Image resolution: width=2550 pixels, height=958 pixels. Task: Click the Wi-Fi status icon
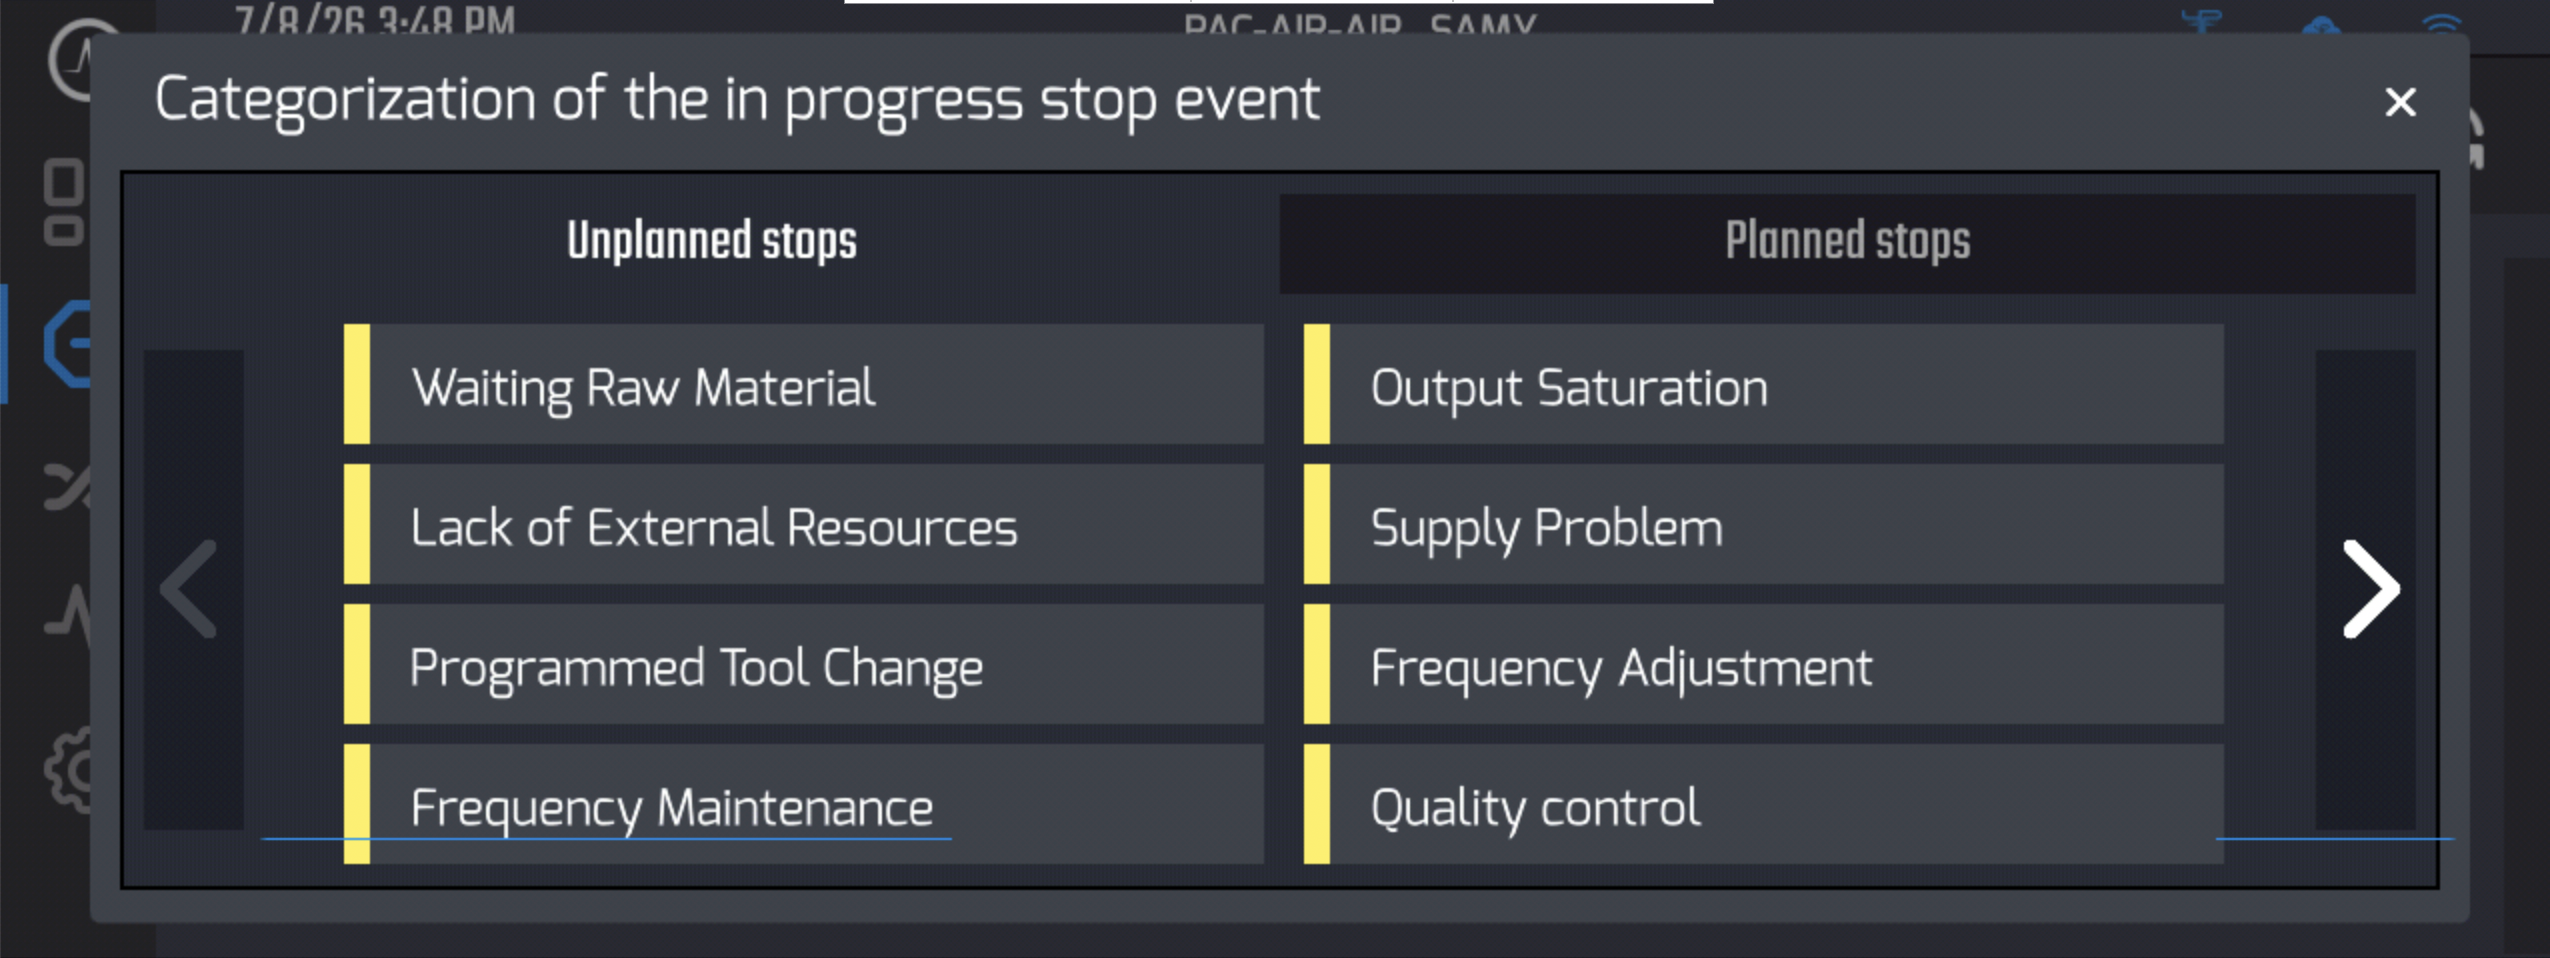2441,24
